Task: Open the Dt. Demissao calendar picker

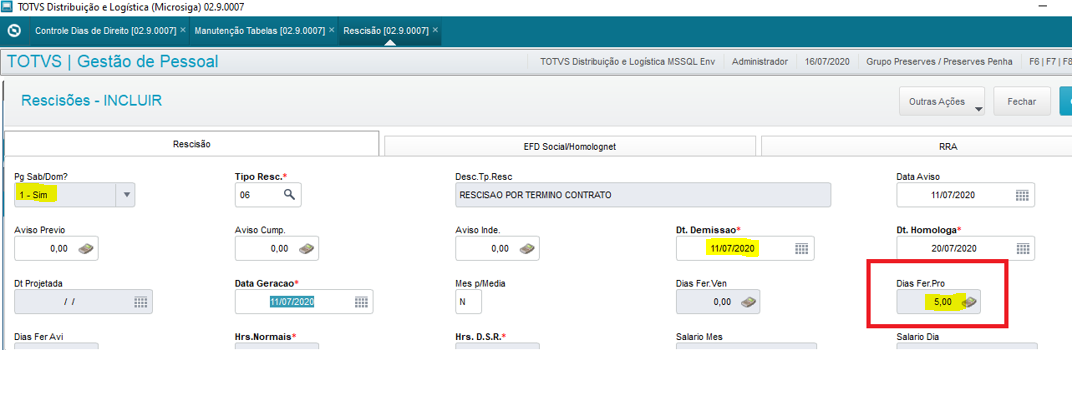Action: 801,248
